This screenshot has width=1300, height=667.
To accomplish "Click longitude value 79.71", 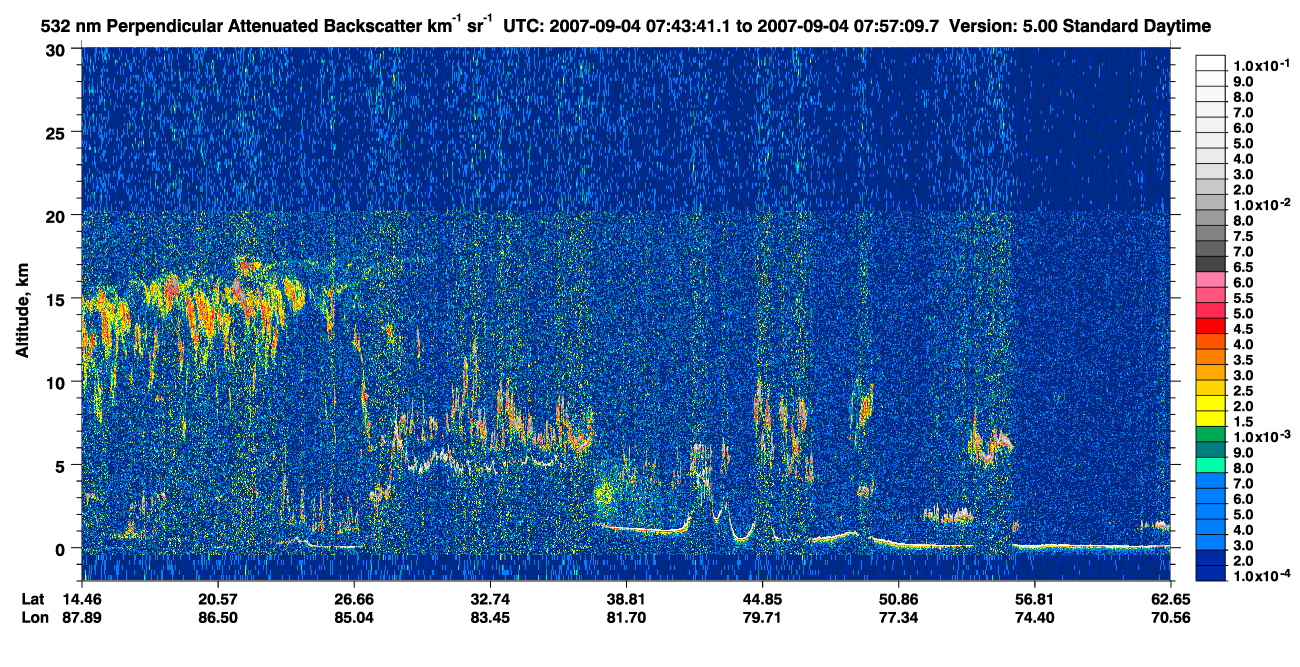I will 762,617.
